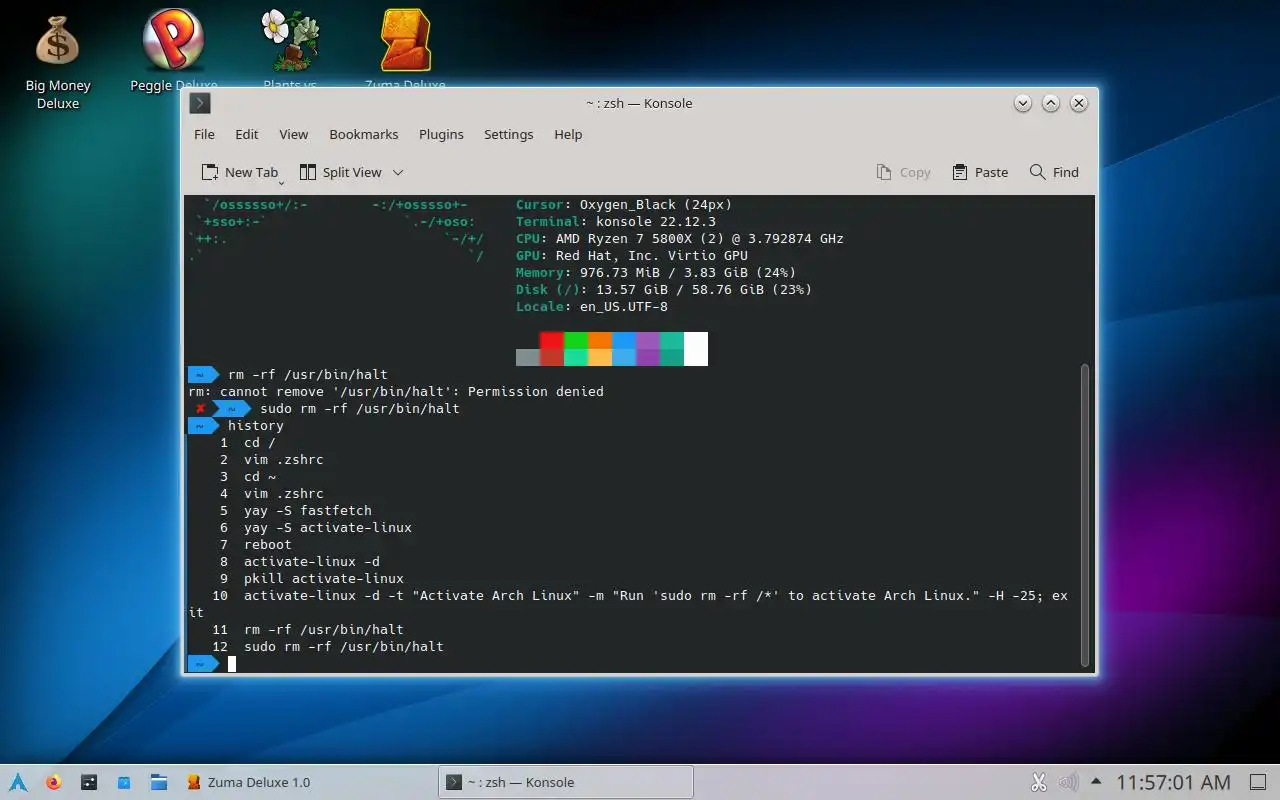Click the show desktop icon in taskbar

[1258, 782]
